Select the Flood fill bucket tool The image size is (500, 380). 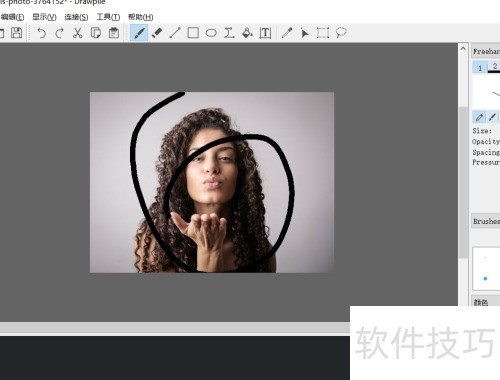[247, 33]
